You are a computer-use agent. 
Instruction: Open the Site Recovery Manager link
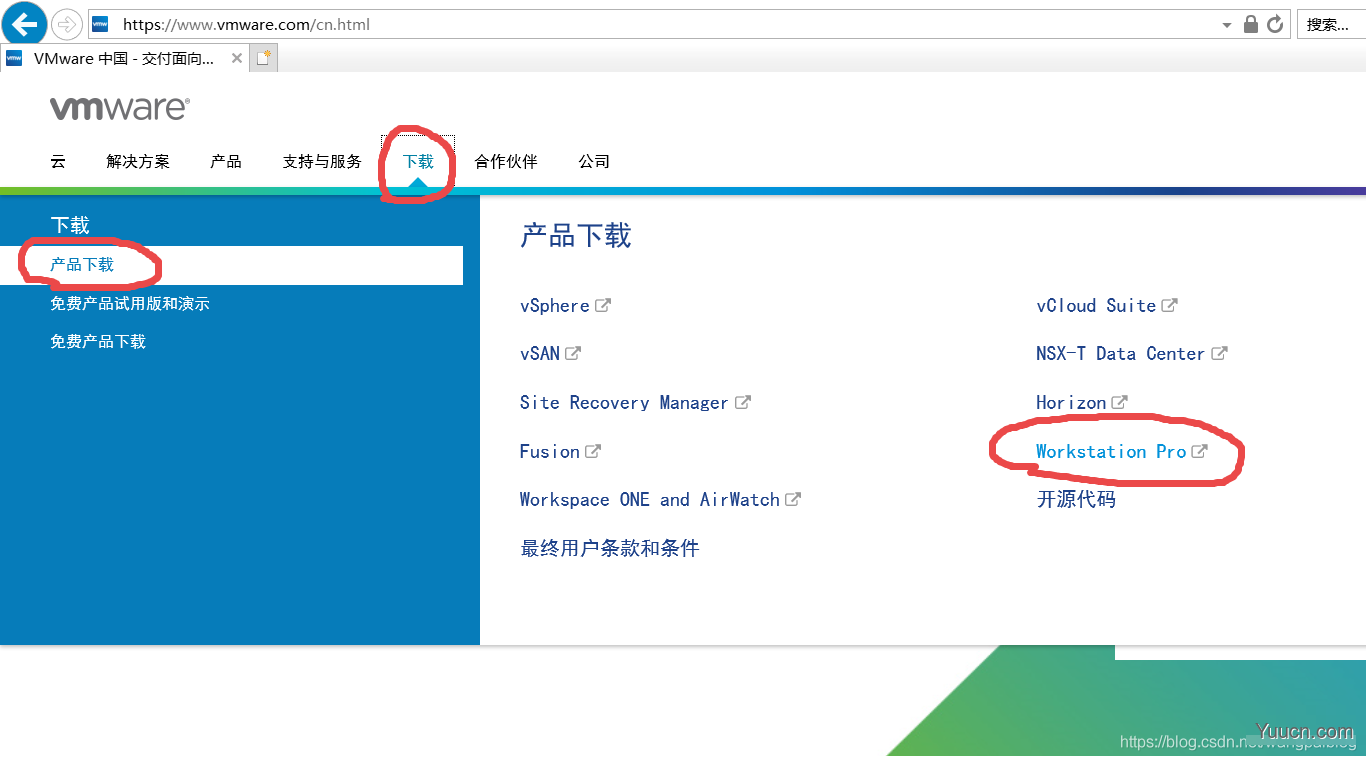[624, 403]
